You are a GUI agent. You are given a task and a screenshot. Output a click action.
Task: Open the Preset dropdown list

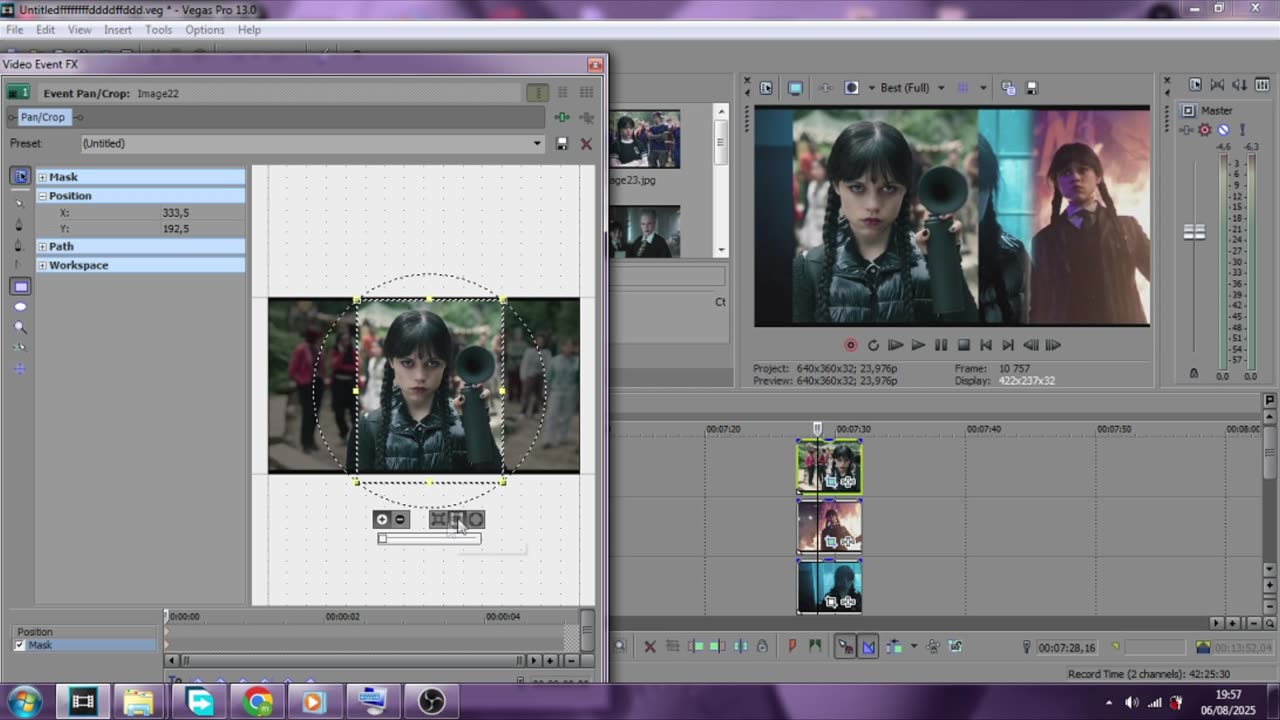(x=537, y=144)
